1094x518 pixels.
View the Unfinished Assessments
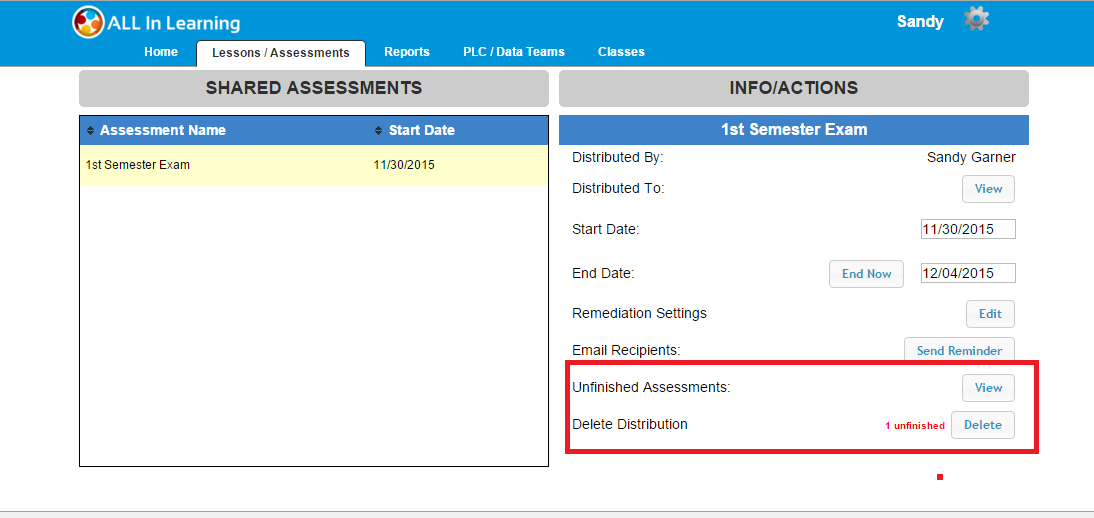tap(988, 388)
